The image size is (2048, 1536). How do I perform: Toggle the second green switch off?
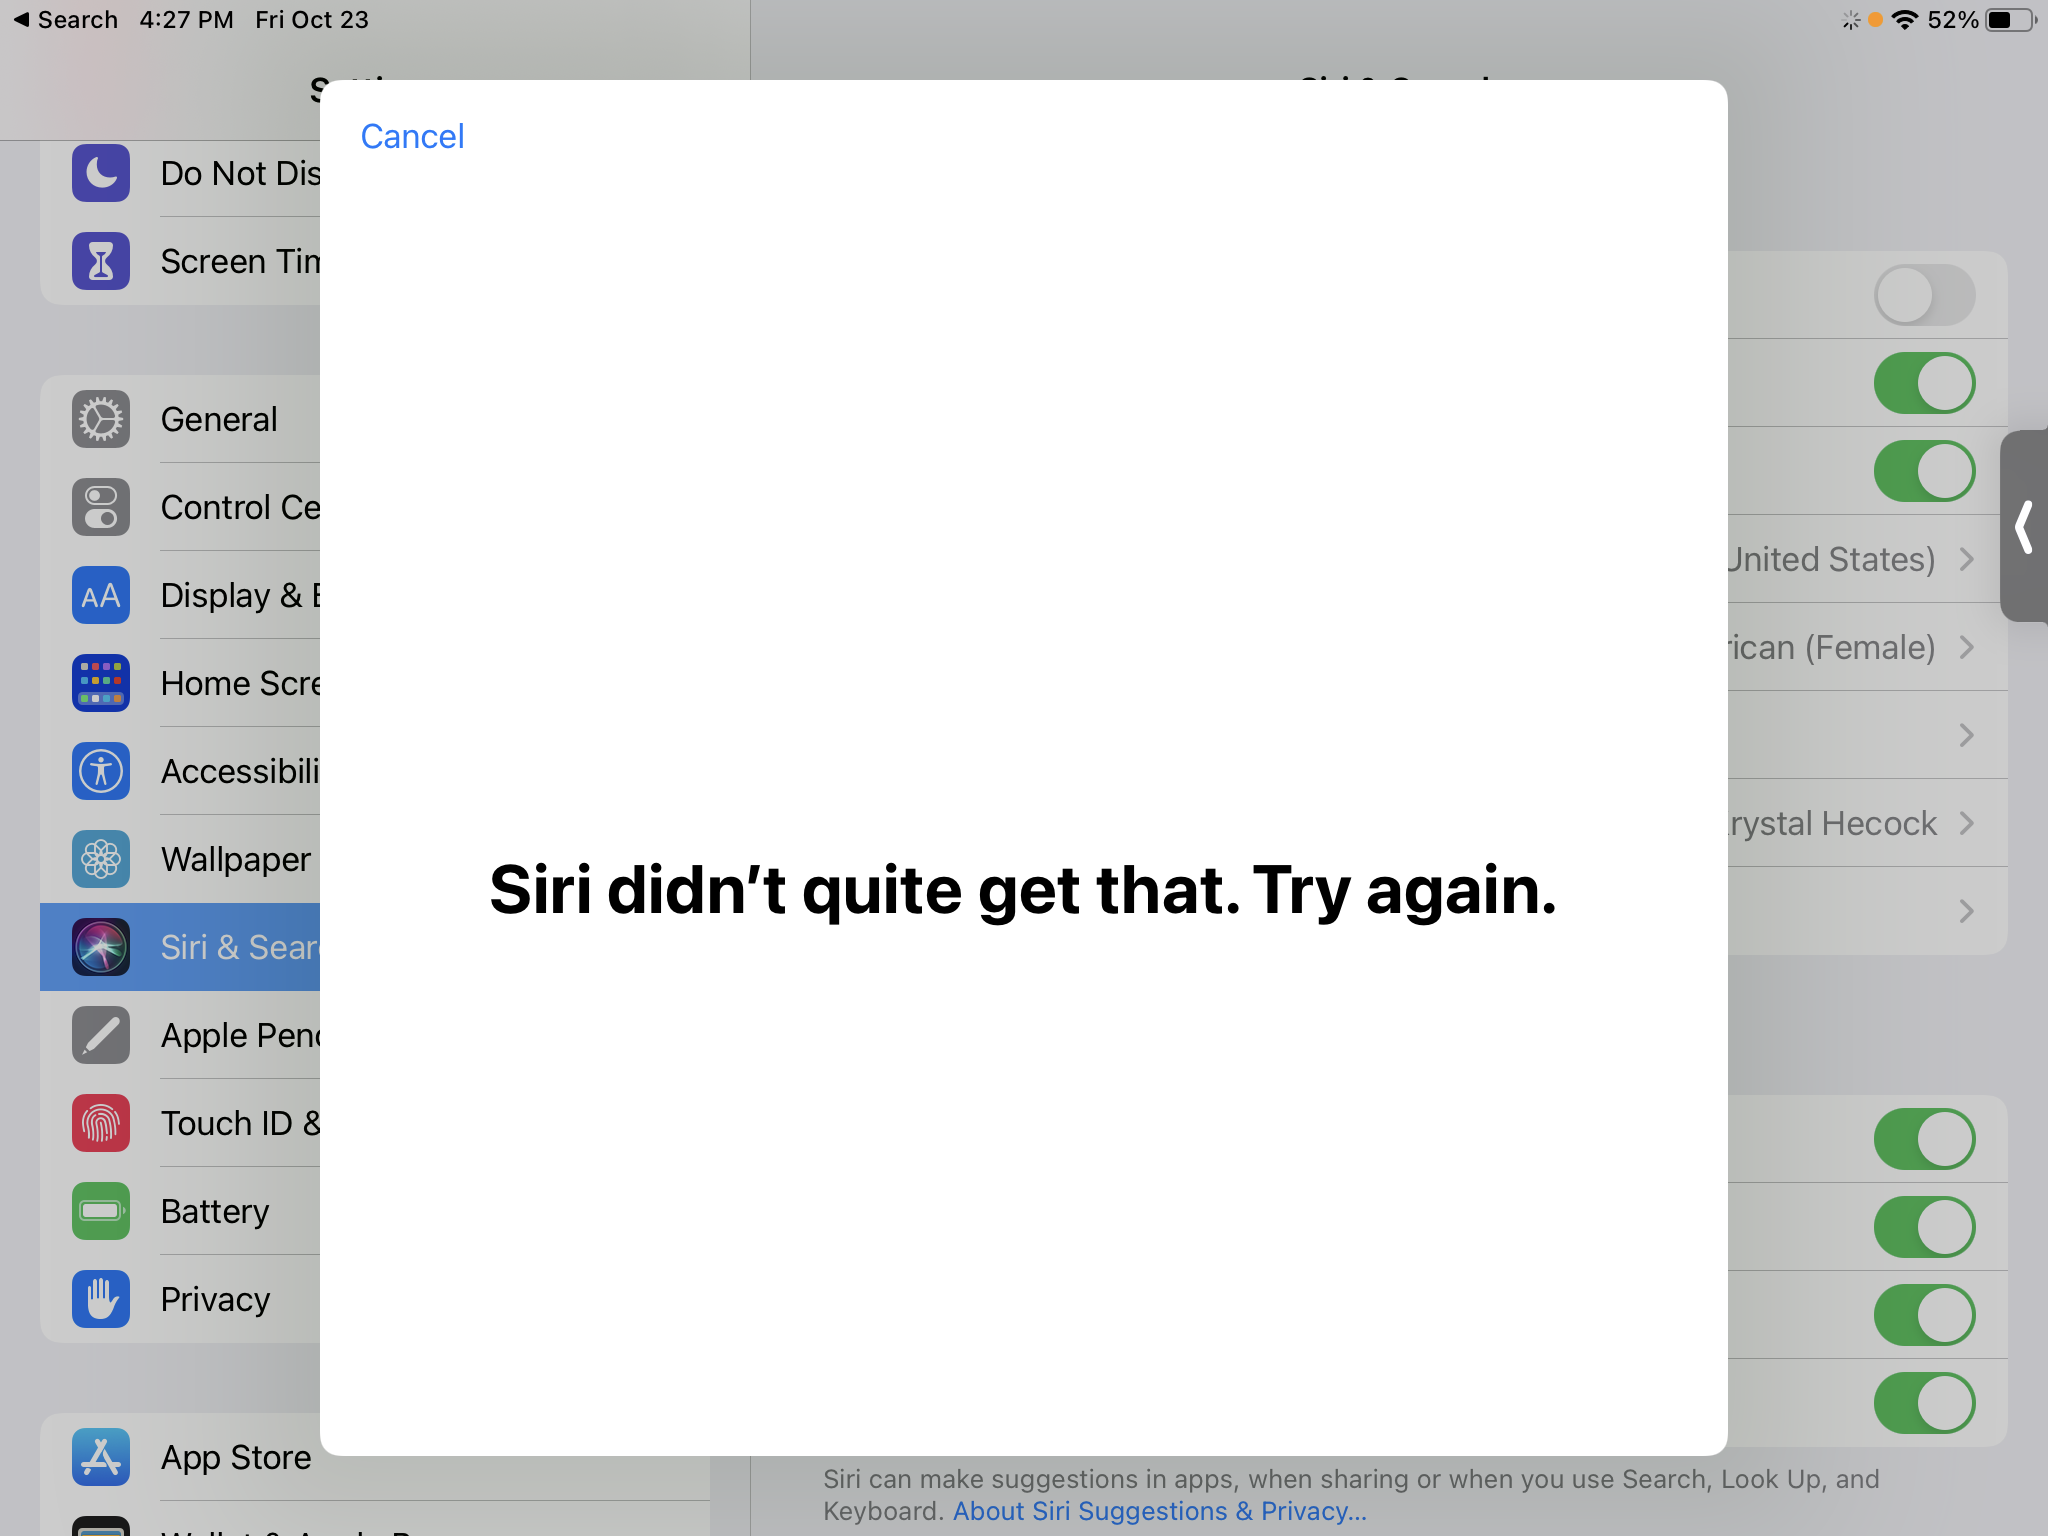coord(1927,468)
